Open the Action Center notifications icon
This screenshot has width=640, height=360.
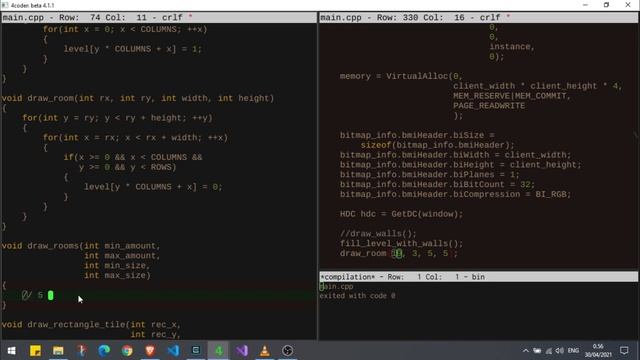click(x=624, y=351)
